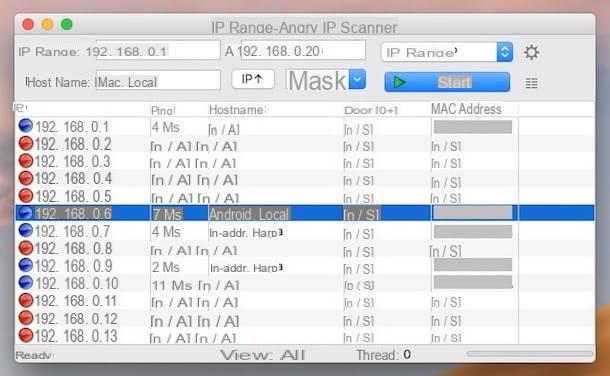Click the blue status icon for 192.168.0.6
This screenshot has width=610, height=376.
click(x=26, y=213)
